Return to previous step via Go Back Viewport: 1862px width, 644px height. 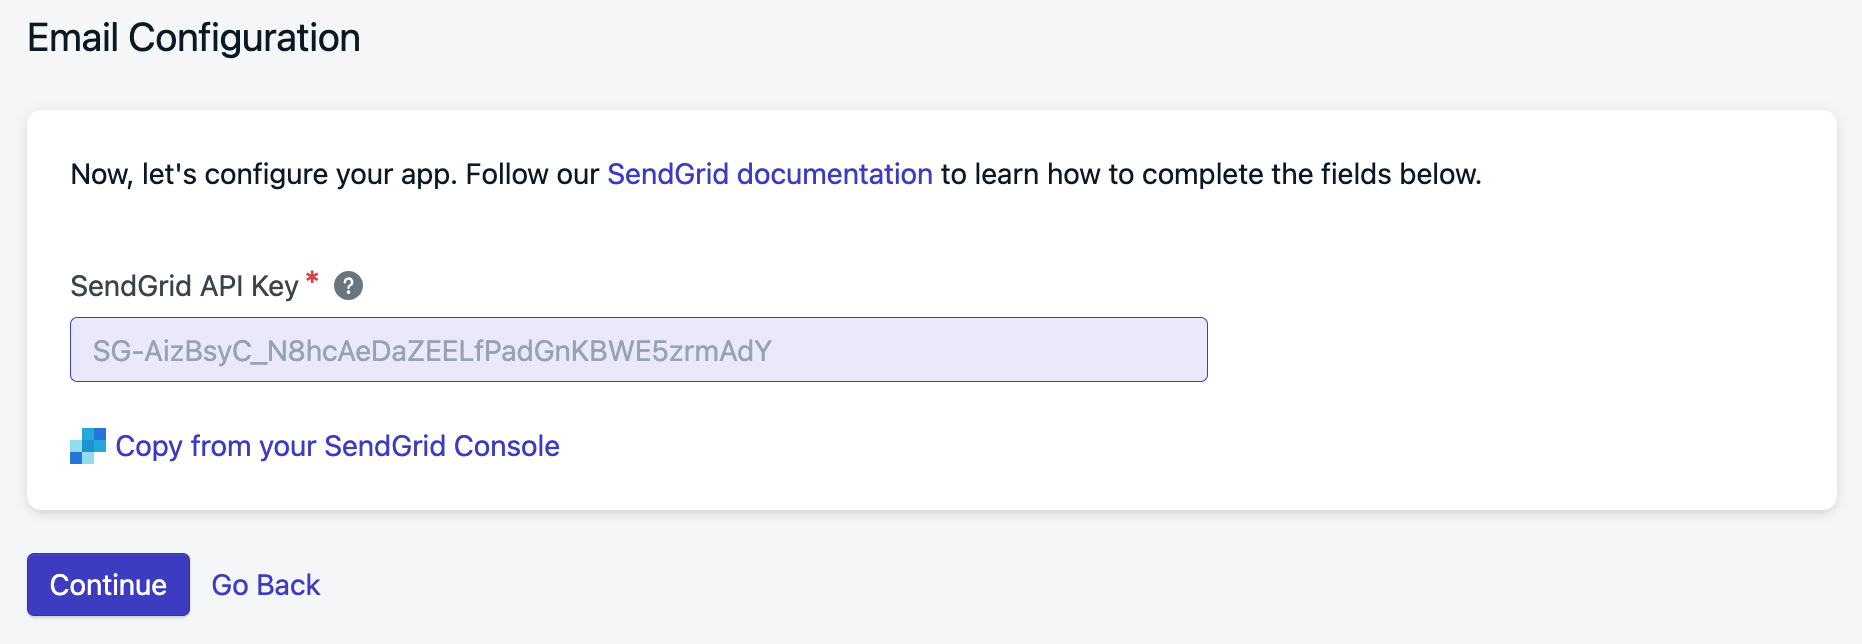(266, 585)
